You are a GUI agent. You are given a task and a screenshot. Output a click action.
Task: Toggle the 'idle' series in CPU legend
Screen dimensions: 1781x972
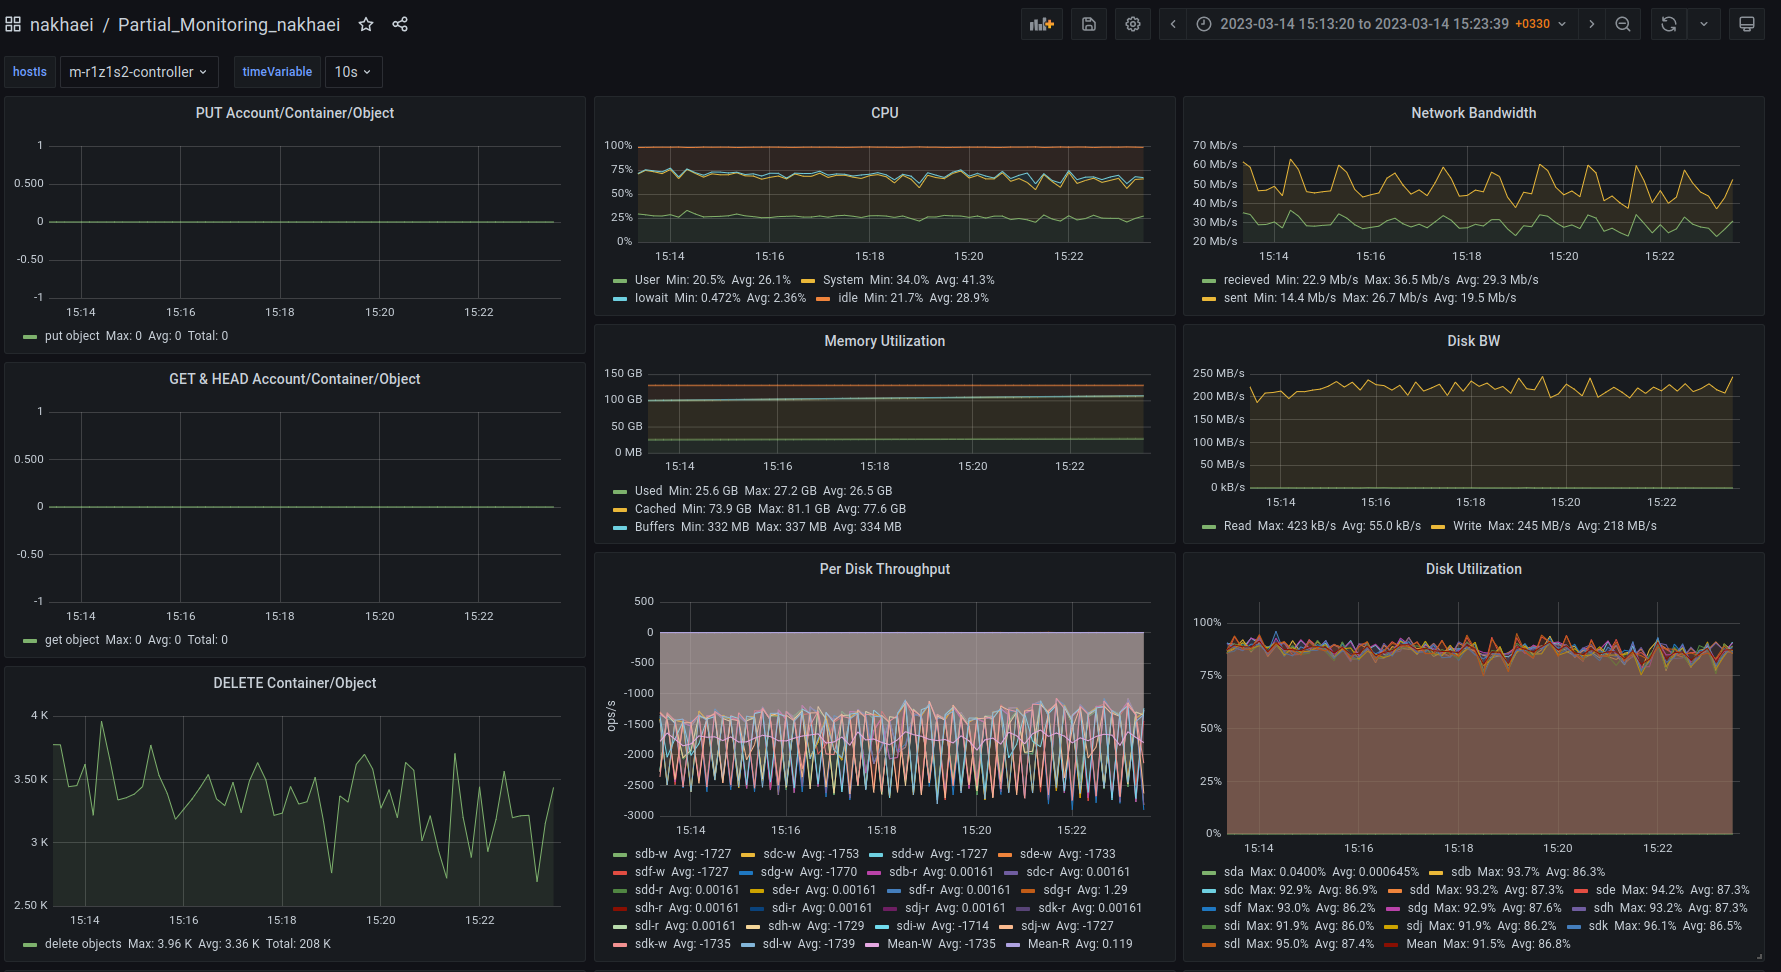tap(848, 298)
